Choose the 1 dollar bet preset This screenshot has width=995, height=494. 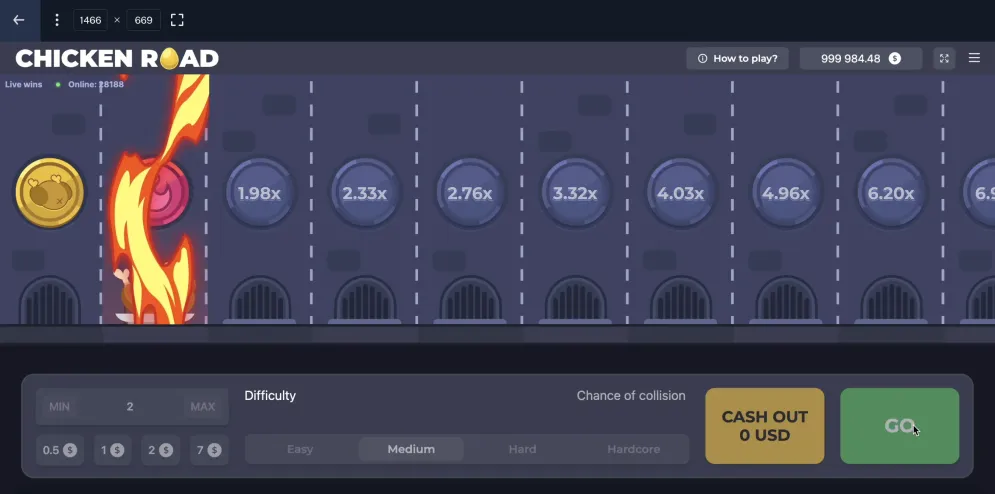tap(112, 450)
